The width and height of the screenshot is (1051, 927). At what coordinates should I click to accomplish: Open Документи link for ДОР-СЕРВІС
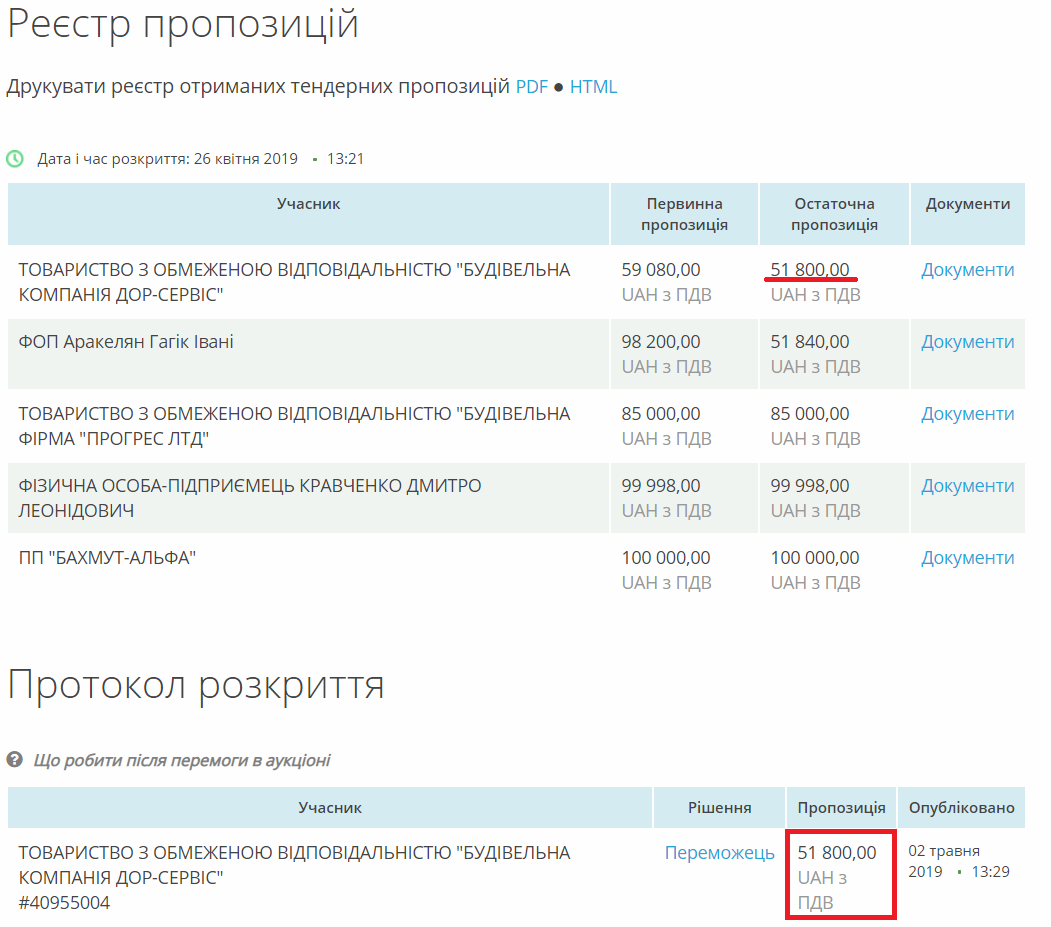[x=967, y=270]
